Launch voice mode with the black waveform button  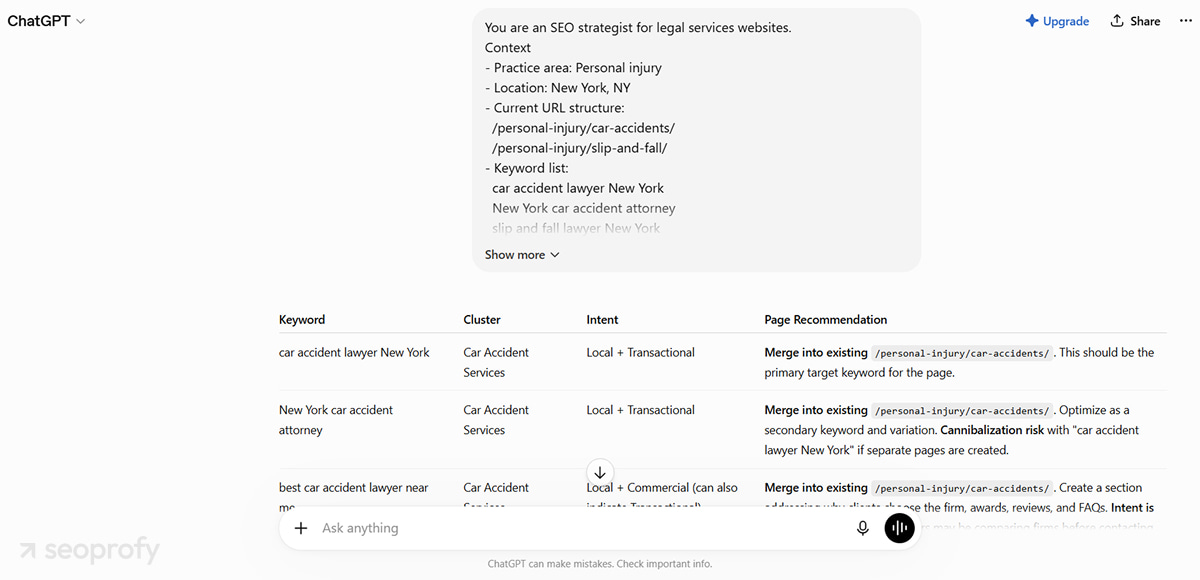pyautogui.click(x=900, y=528)
